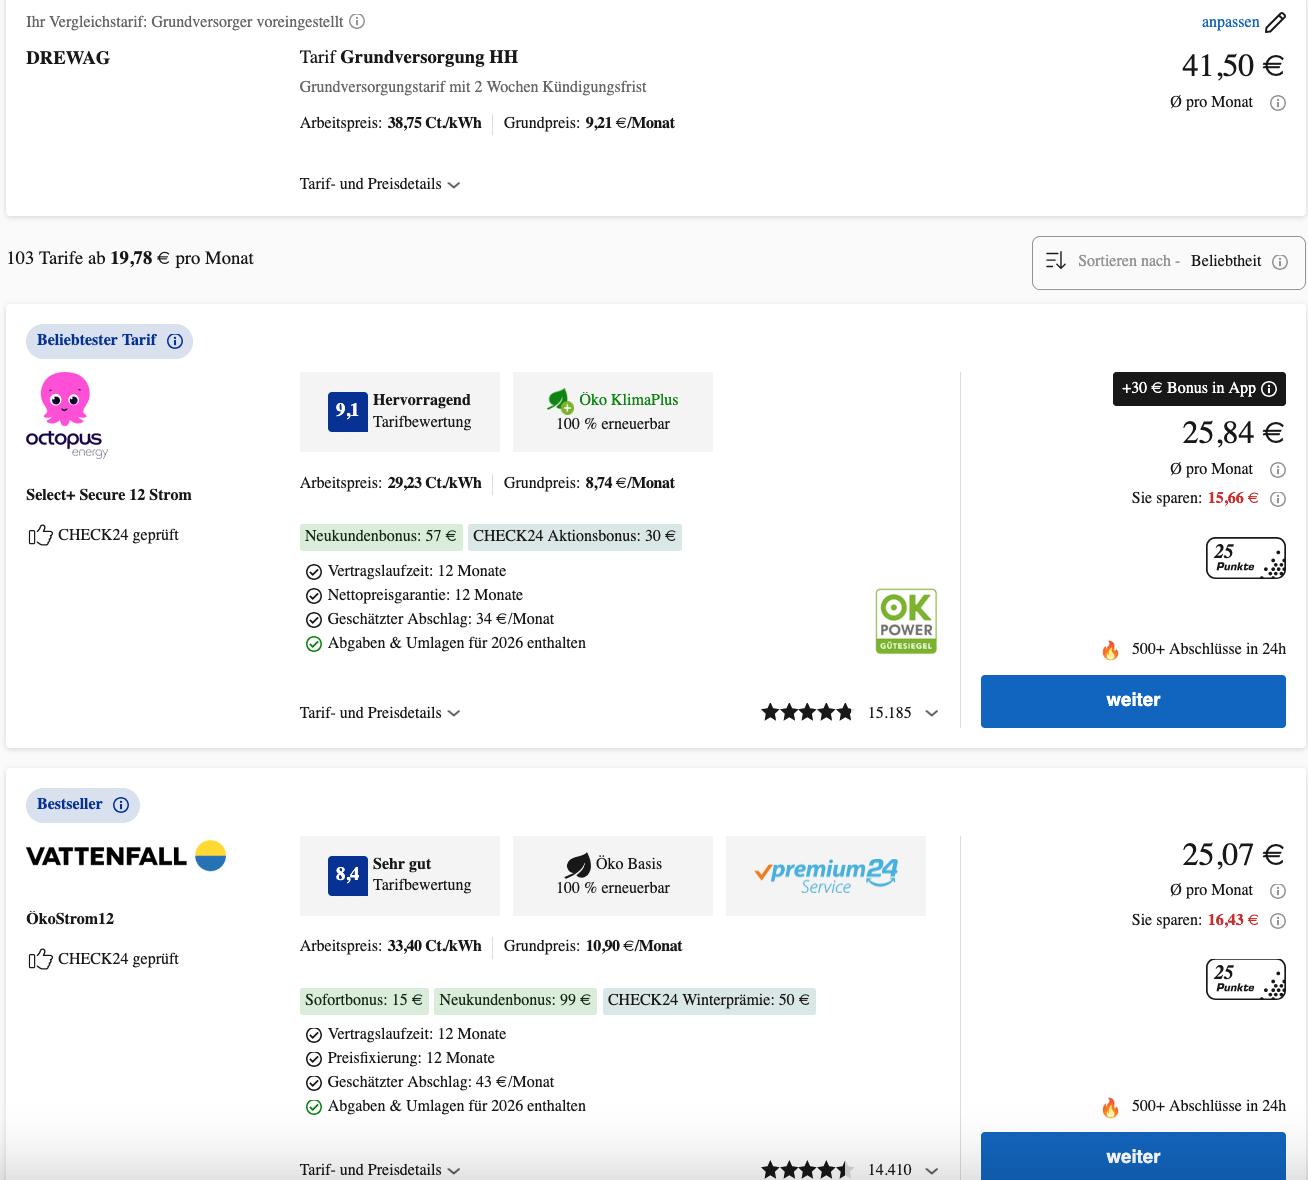Click info icon in Beliebtester Tarif badge
The height and width of the screenshot is (1180, 1308).
coord(175,341)
